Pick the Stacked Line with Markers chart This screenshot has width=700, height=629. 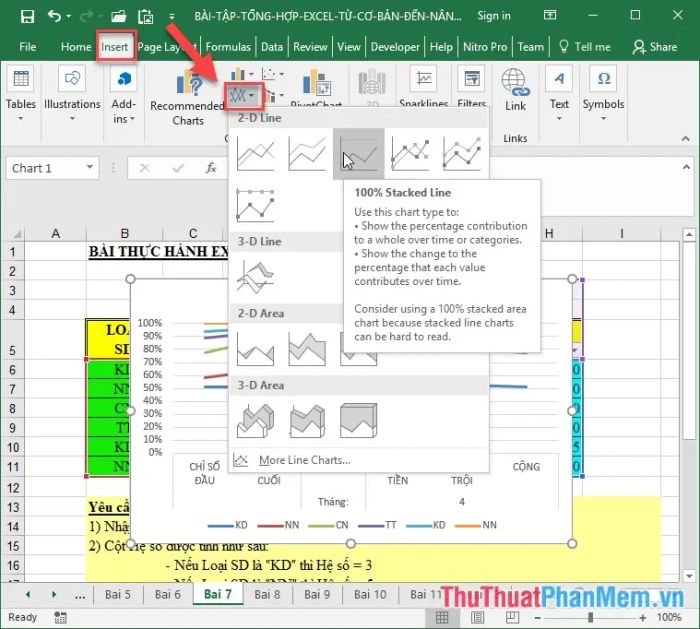click(462, 154)
